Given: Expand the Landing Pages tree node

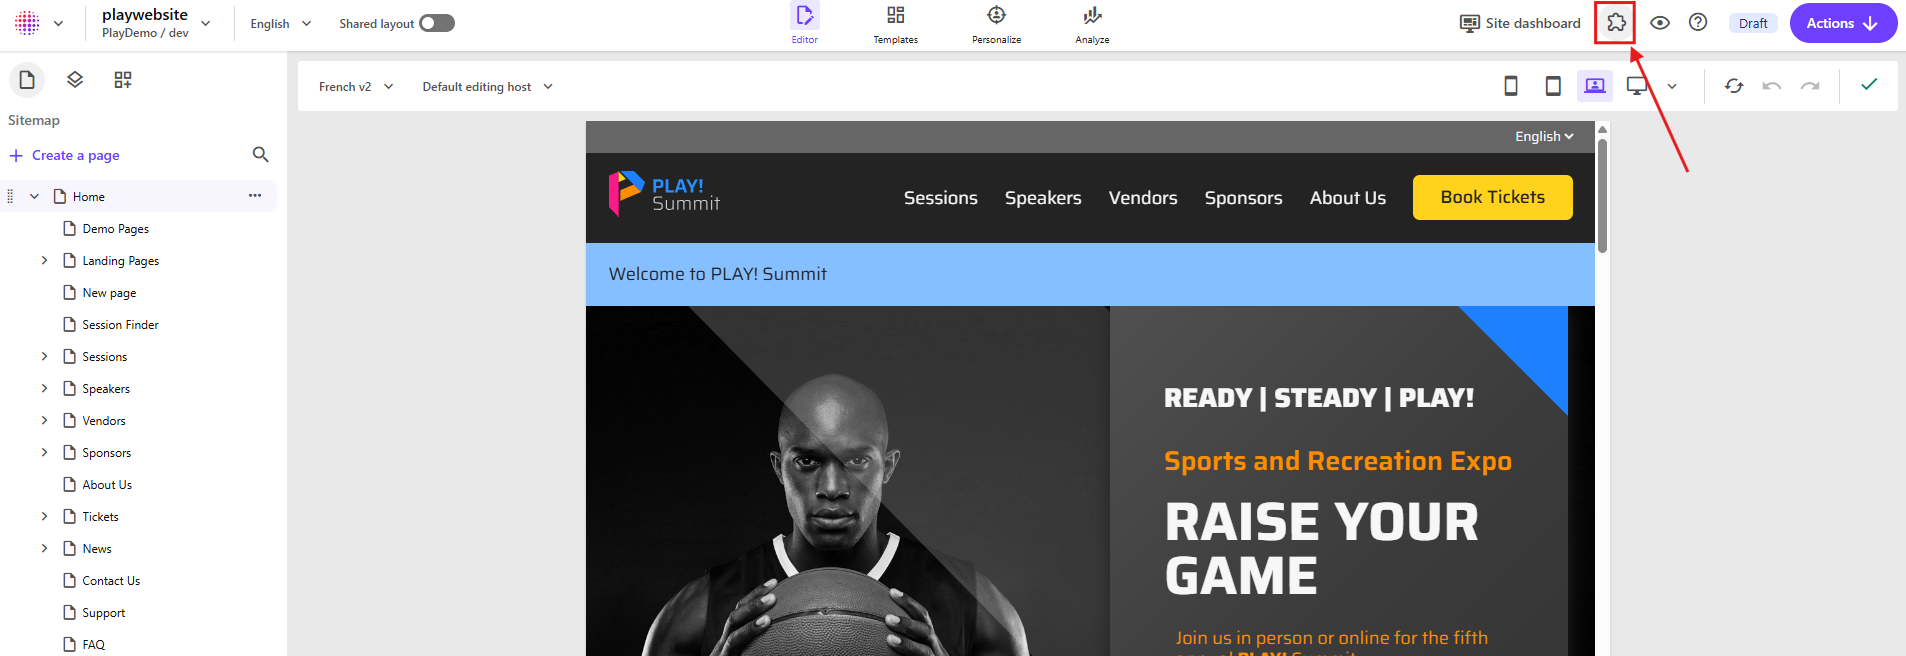Looking at the screenshot, I should (x=44, y=260).
